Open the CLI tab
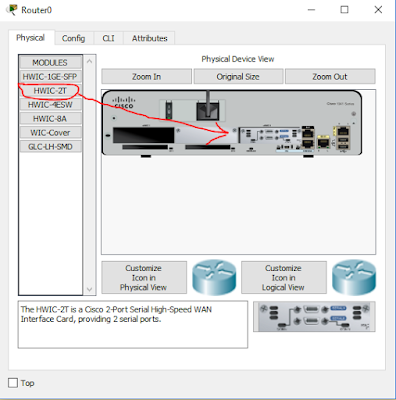Viewport: 396px width, 400px height. 108,38
